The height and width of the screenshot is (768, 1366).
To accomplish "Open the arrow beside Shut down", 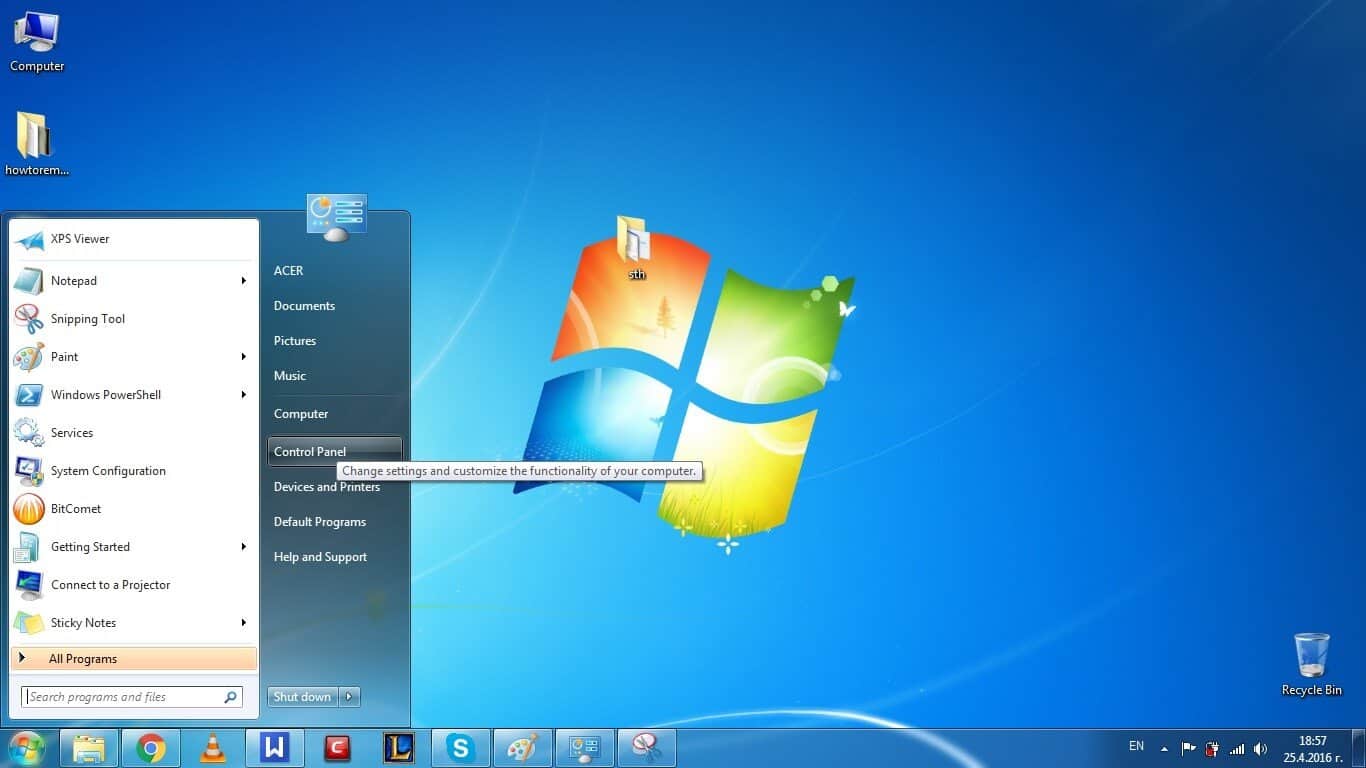I will point(349,697).
